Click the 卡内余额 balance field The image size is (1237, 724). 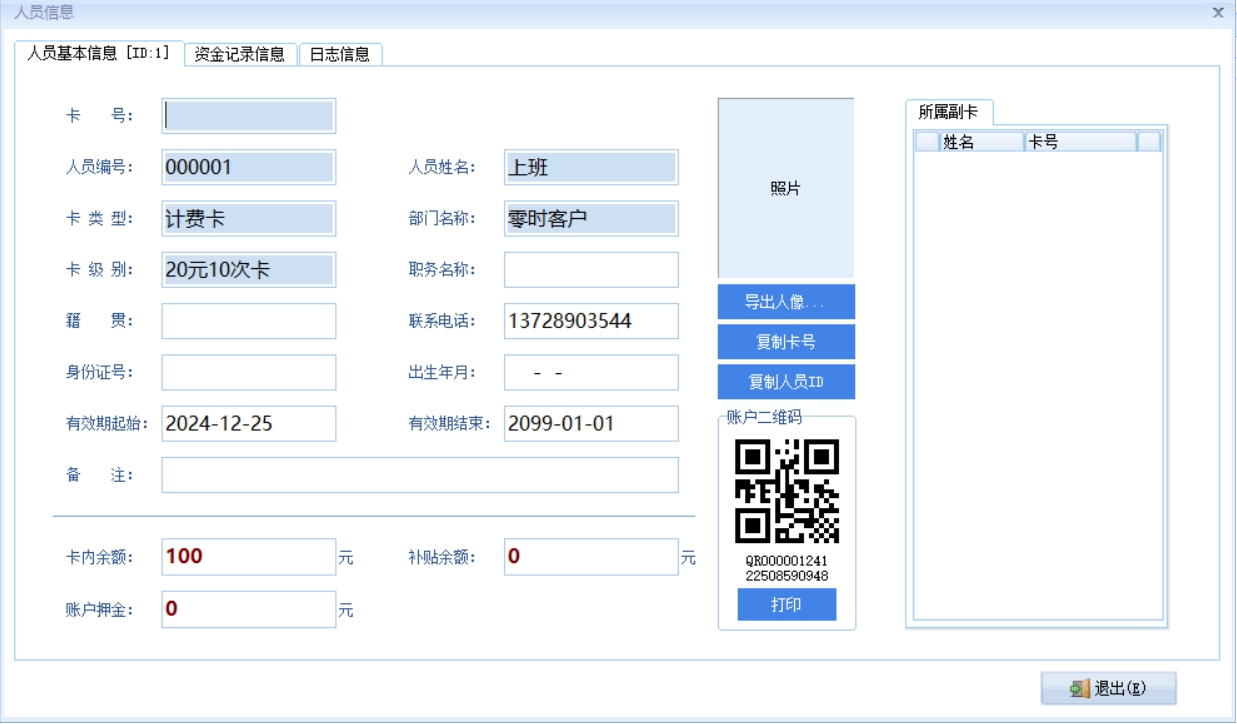[249, 557]
